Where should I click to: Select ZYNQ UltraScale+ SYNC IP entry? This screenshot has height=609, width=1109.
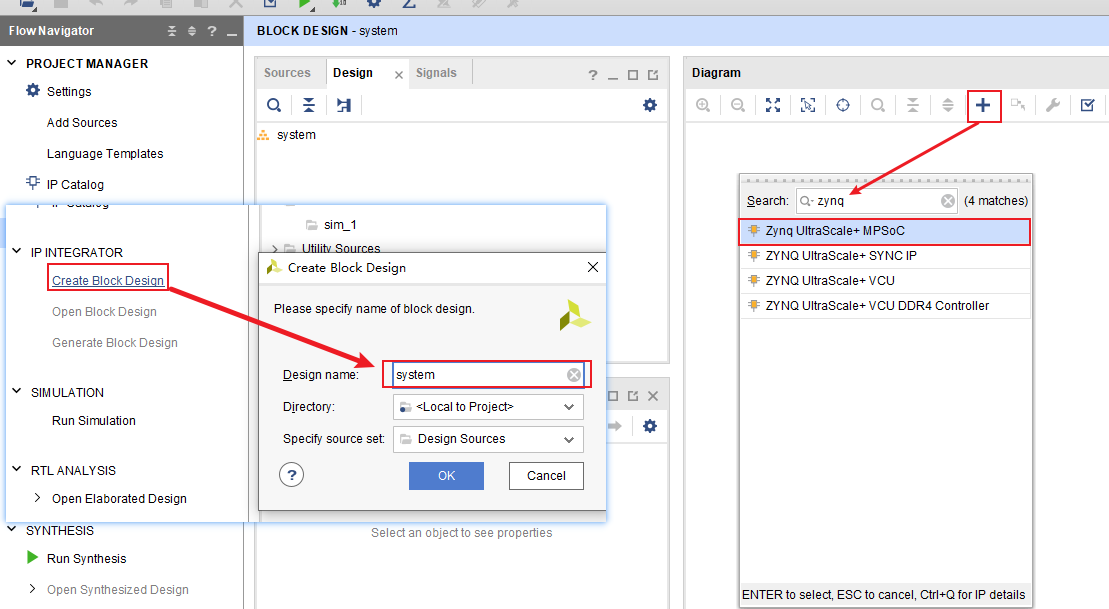[884, 256]
